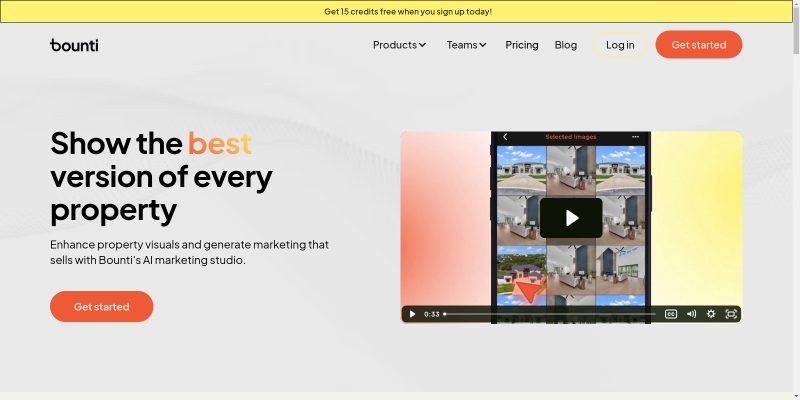Click chevron arrow beside Products
This screenshot has width=800, height=400.
(x=422, y=45)
